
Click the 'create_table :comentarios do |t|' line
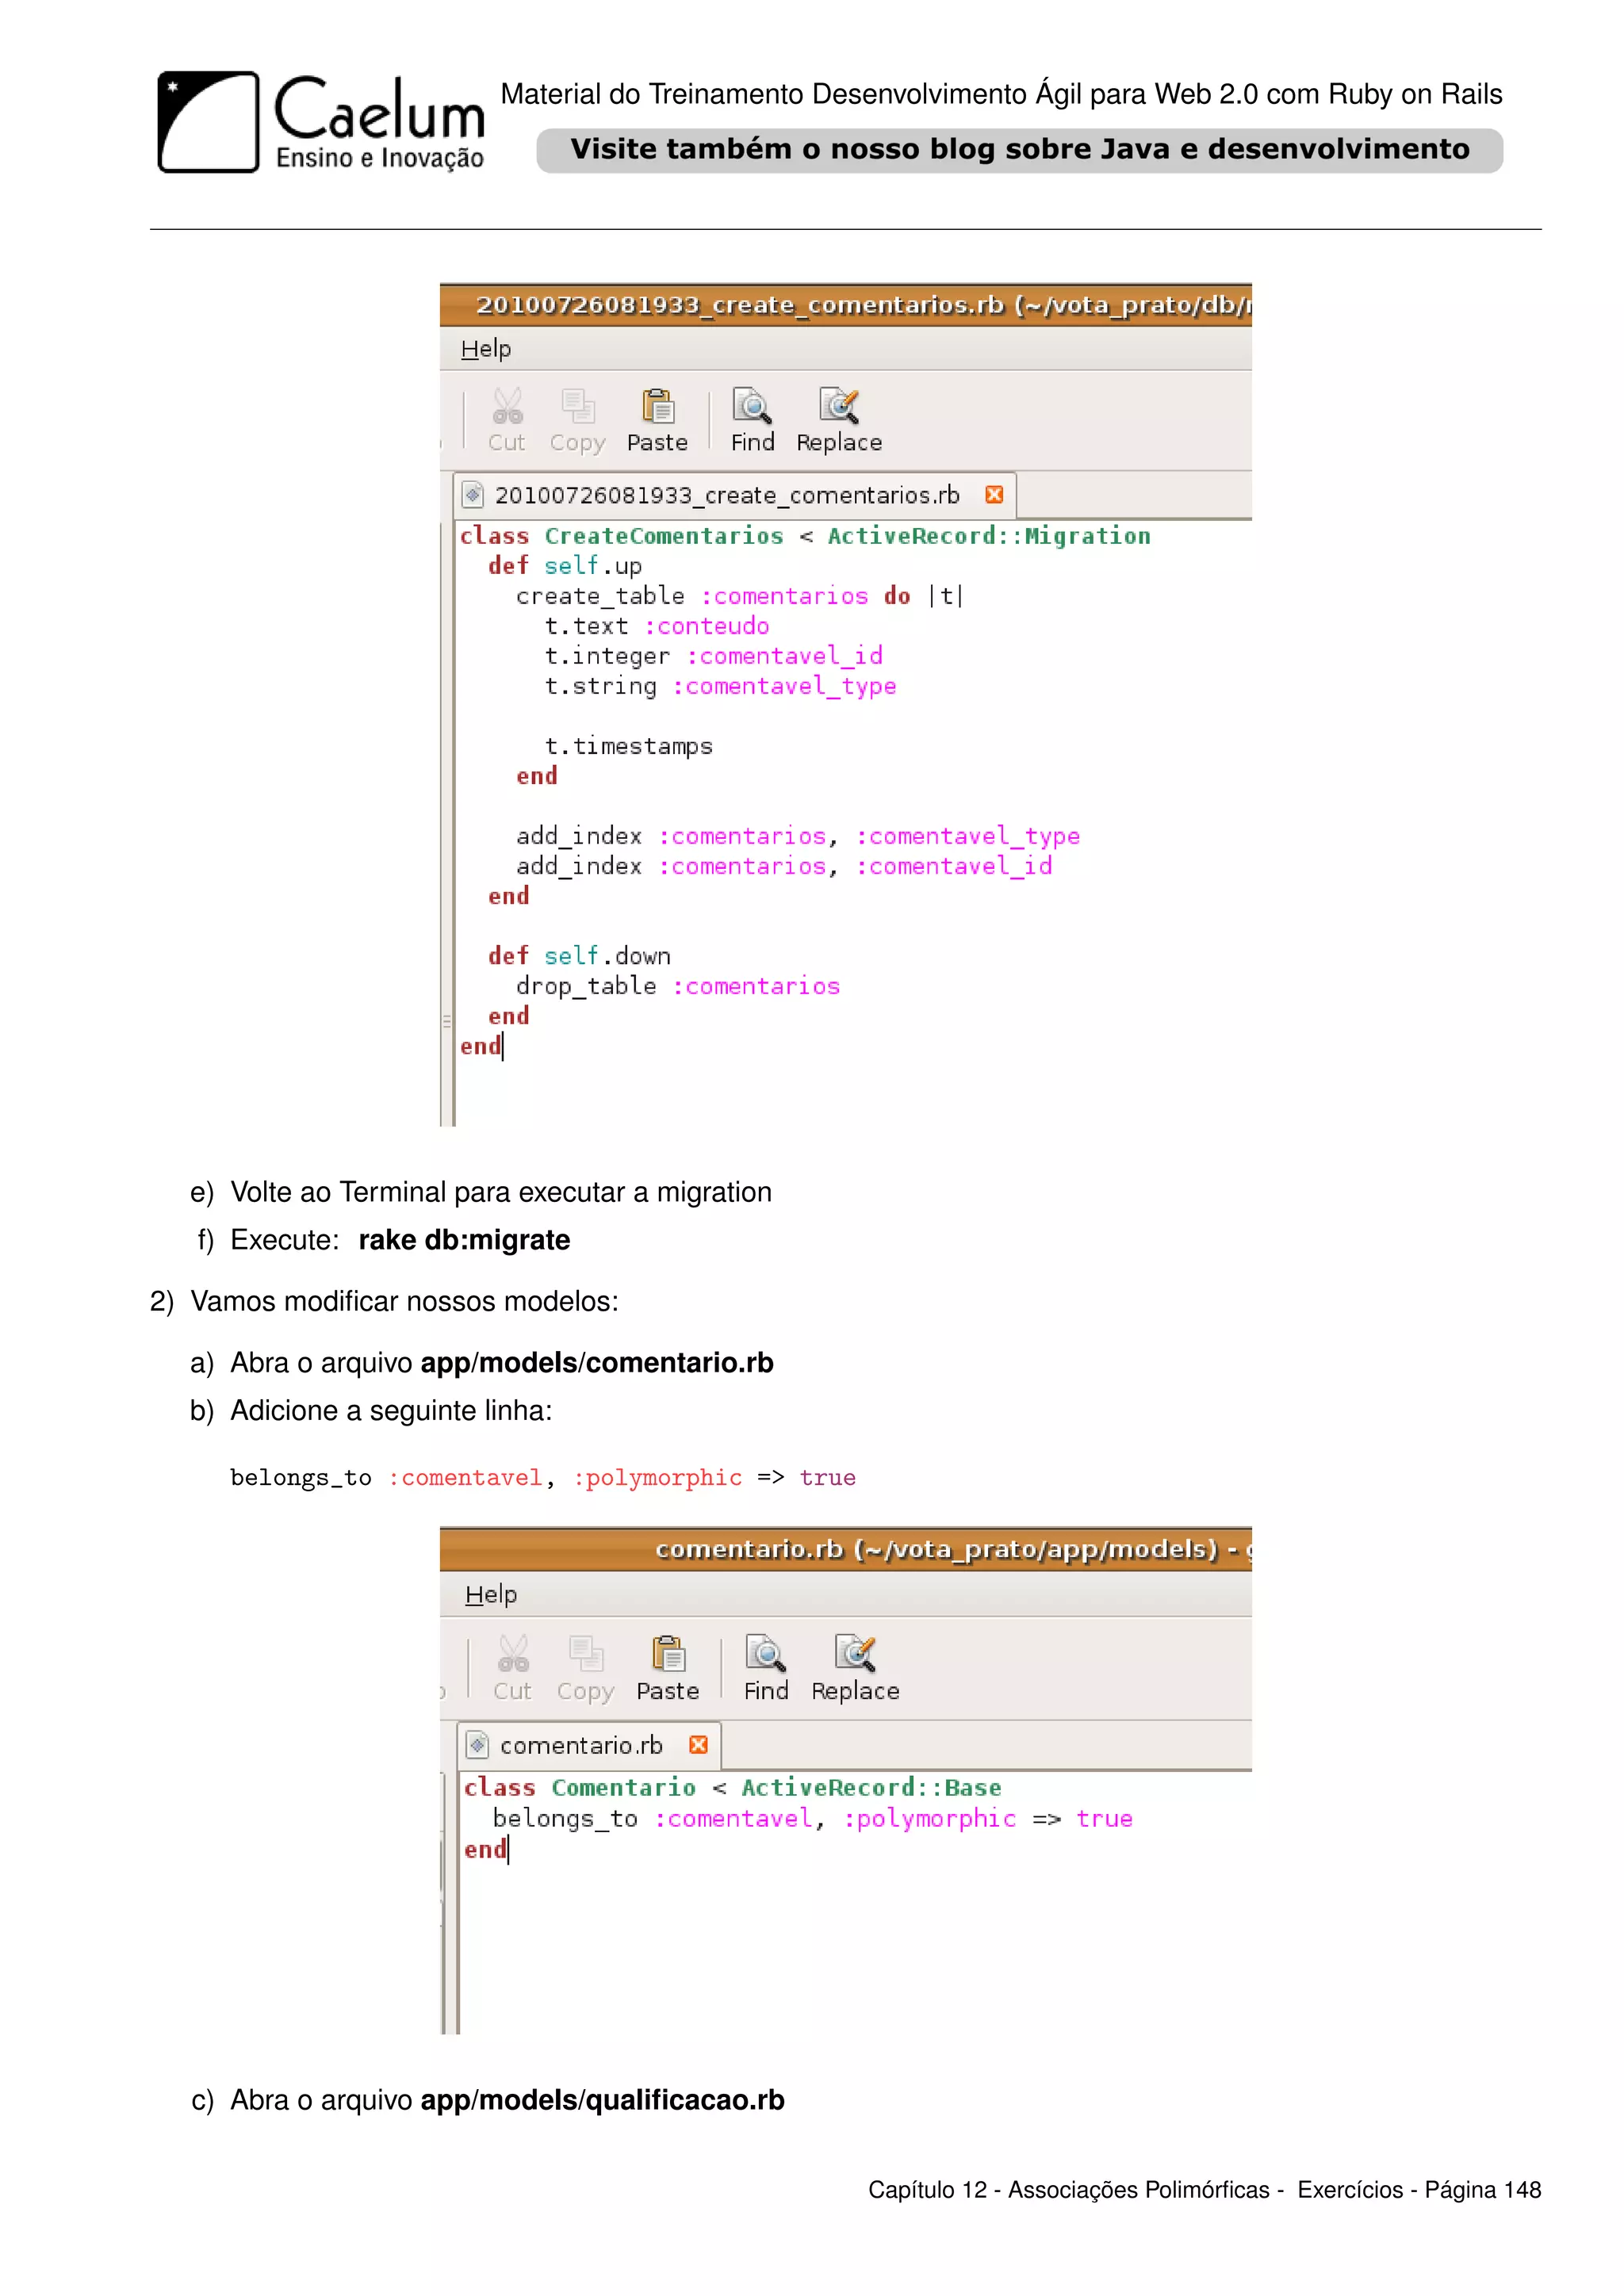coord(740,596)
